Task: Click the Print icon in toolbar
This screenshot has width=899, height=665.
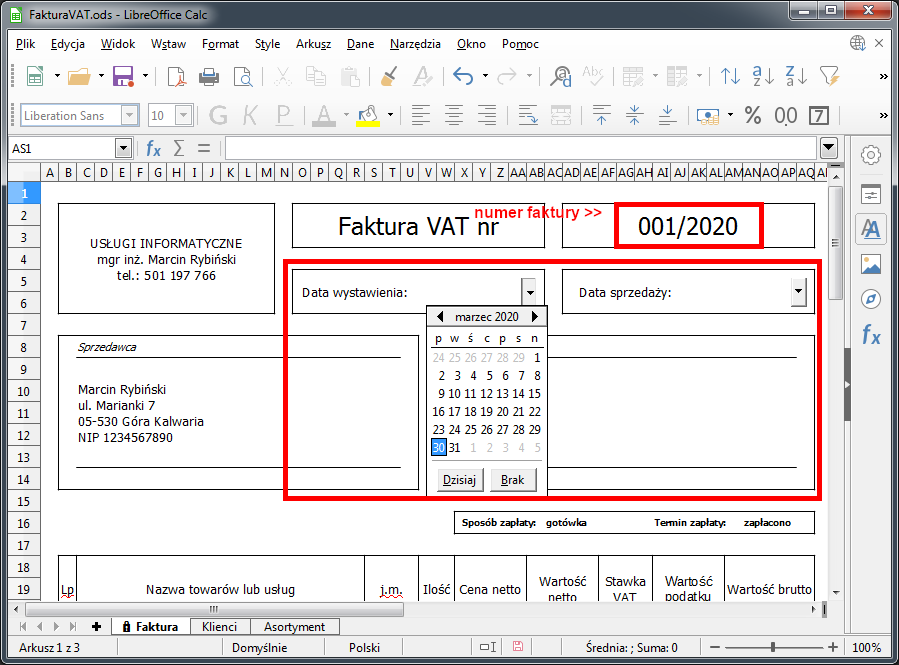Action: click(209, 77)
